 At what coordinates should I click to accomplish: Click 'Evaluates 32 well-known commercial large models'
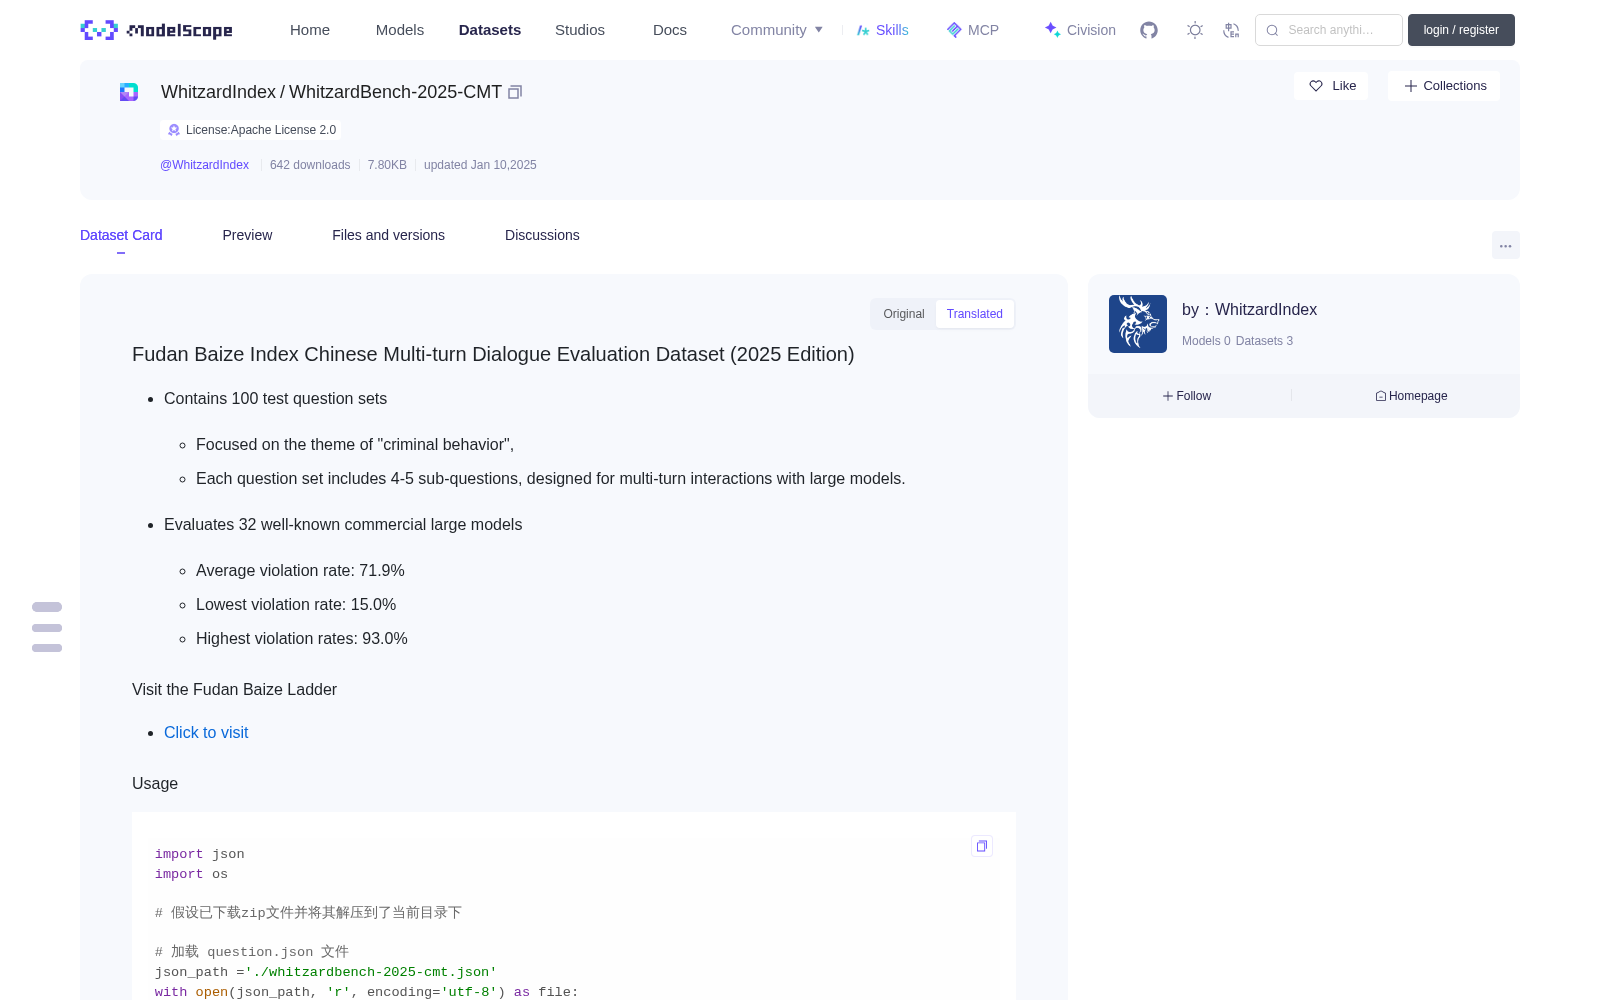click(x=343, y=524)
